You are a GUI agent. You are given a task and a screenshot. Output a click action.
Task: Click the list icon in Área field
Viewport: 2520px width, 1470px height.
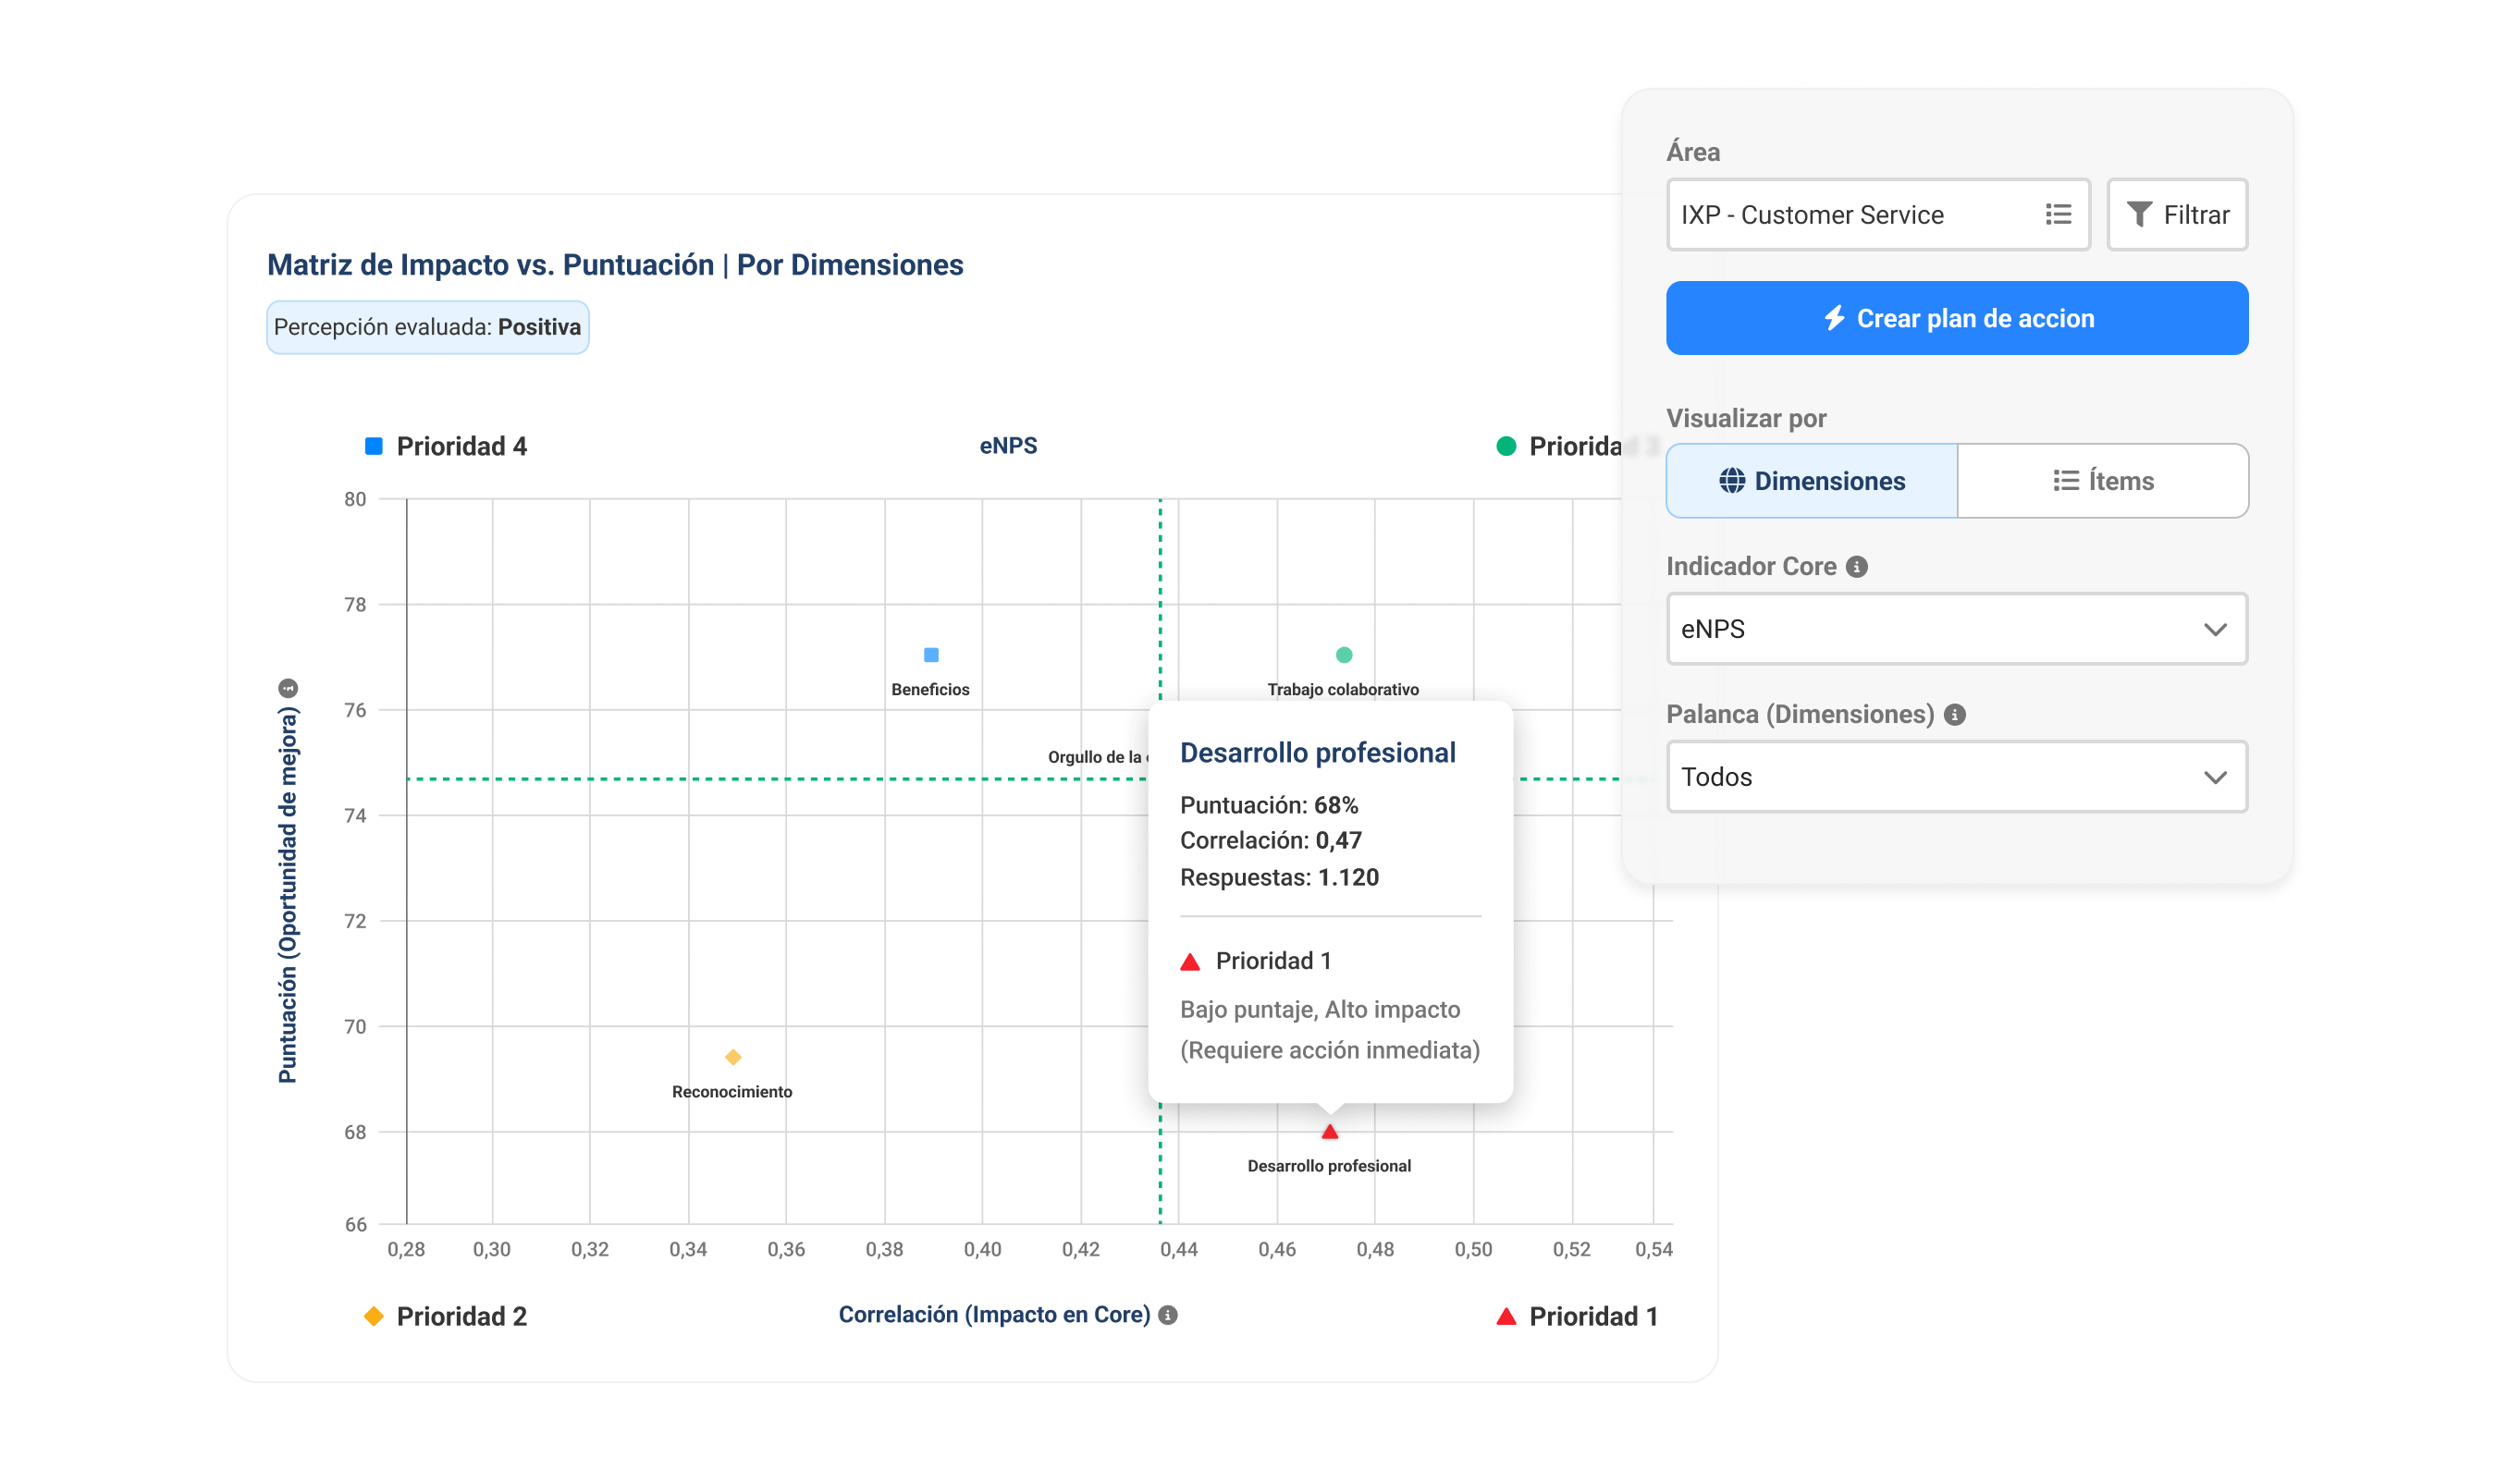[x=2058, y=214]
